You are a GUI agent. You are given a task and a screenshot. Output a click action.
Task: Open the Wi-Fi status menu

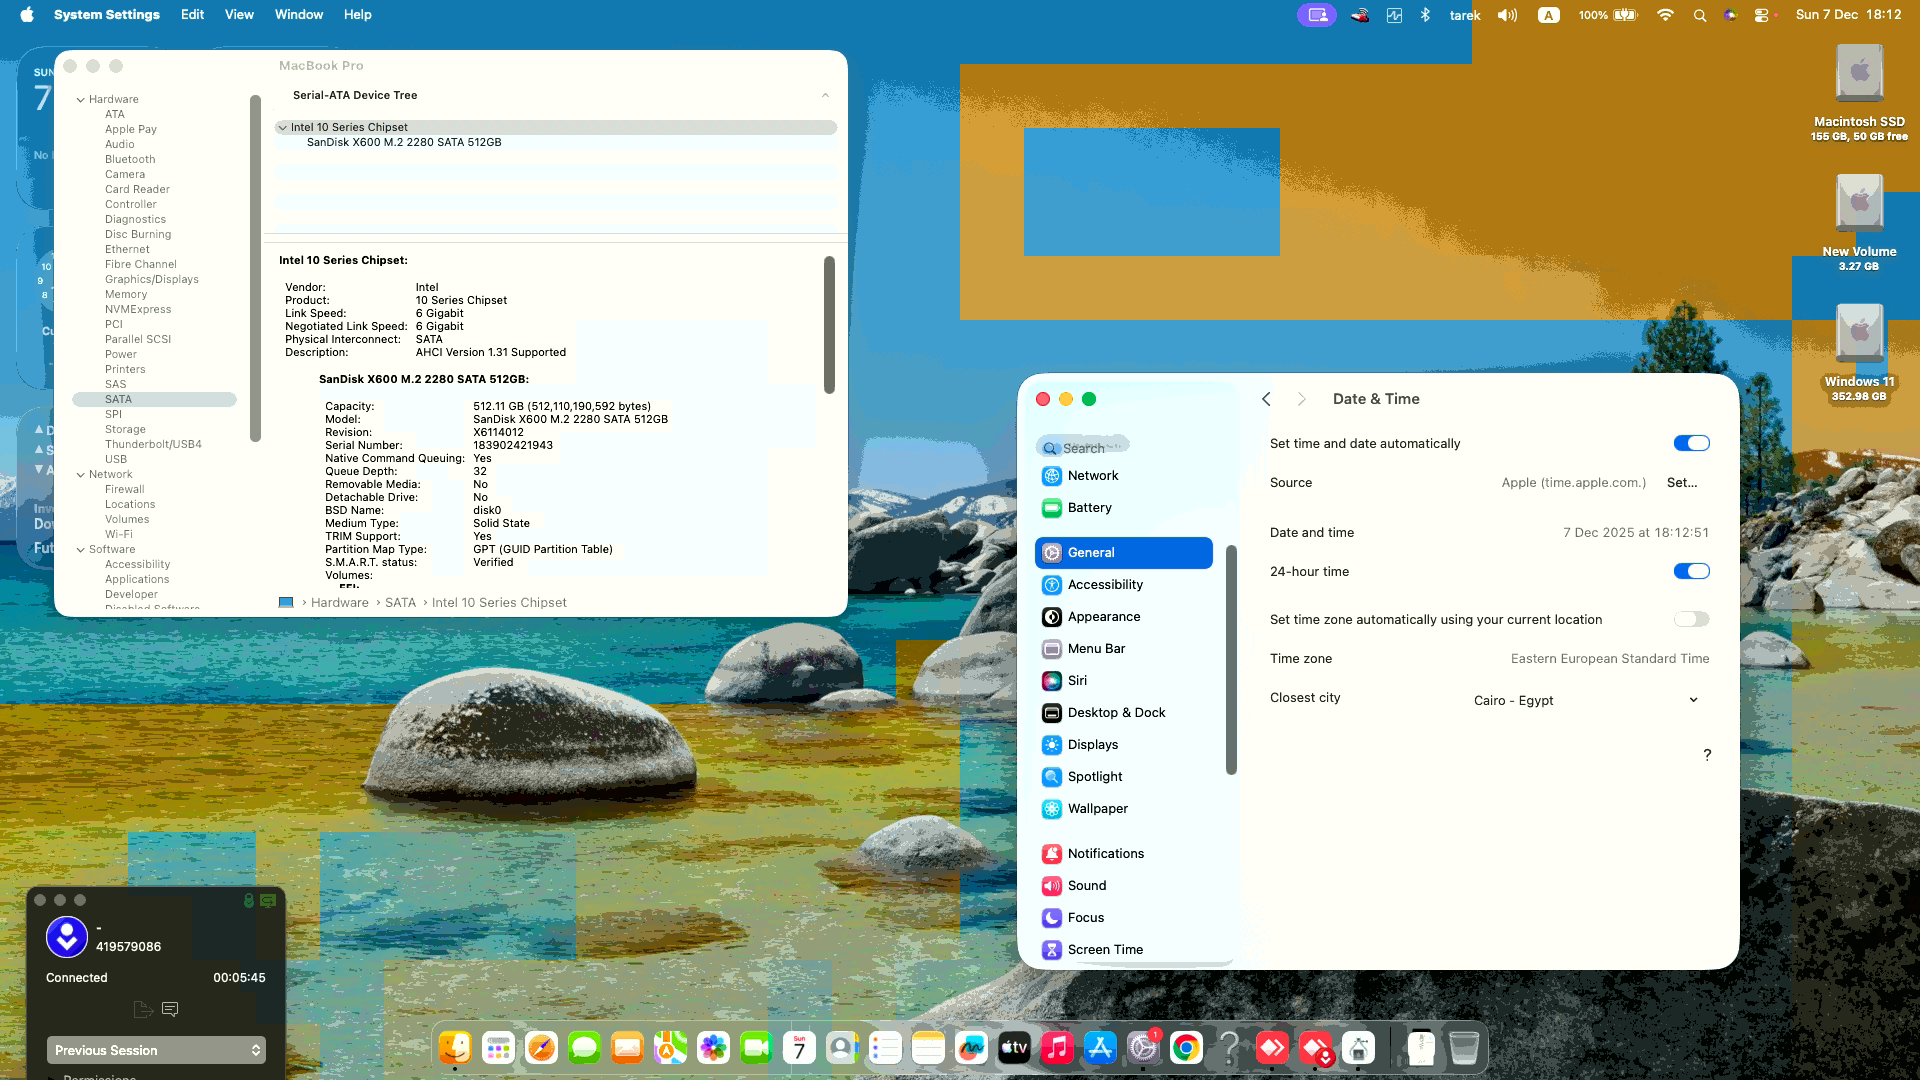[x=1664, y=15]
